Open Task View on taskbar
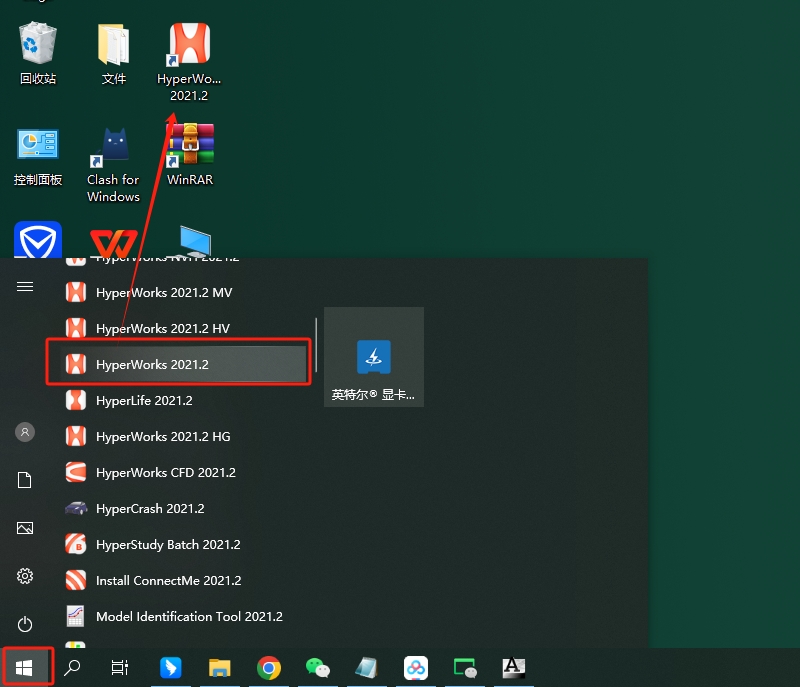800x687 pixels. [x=120, y=667]
